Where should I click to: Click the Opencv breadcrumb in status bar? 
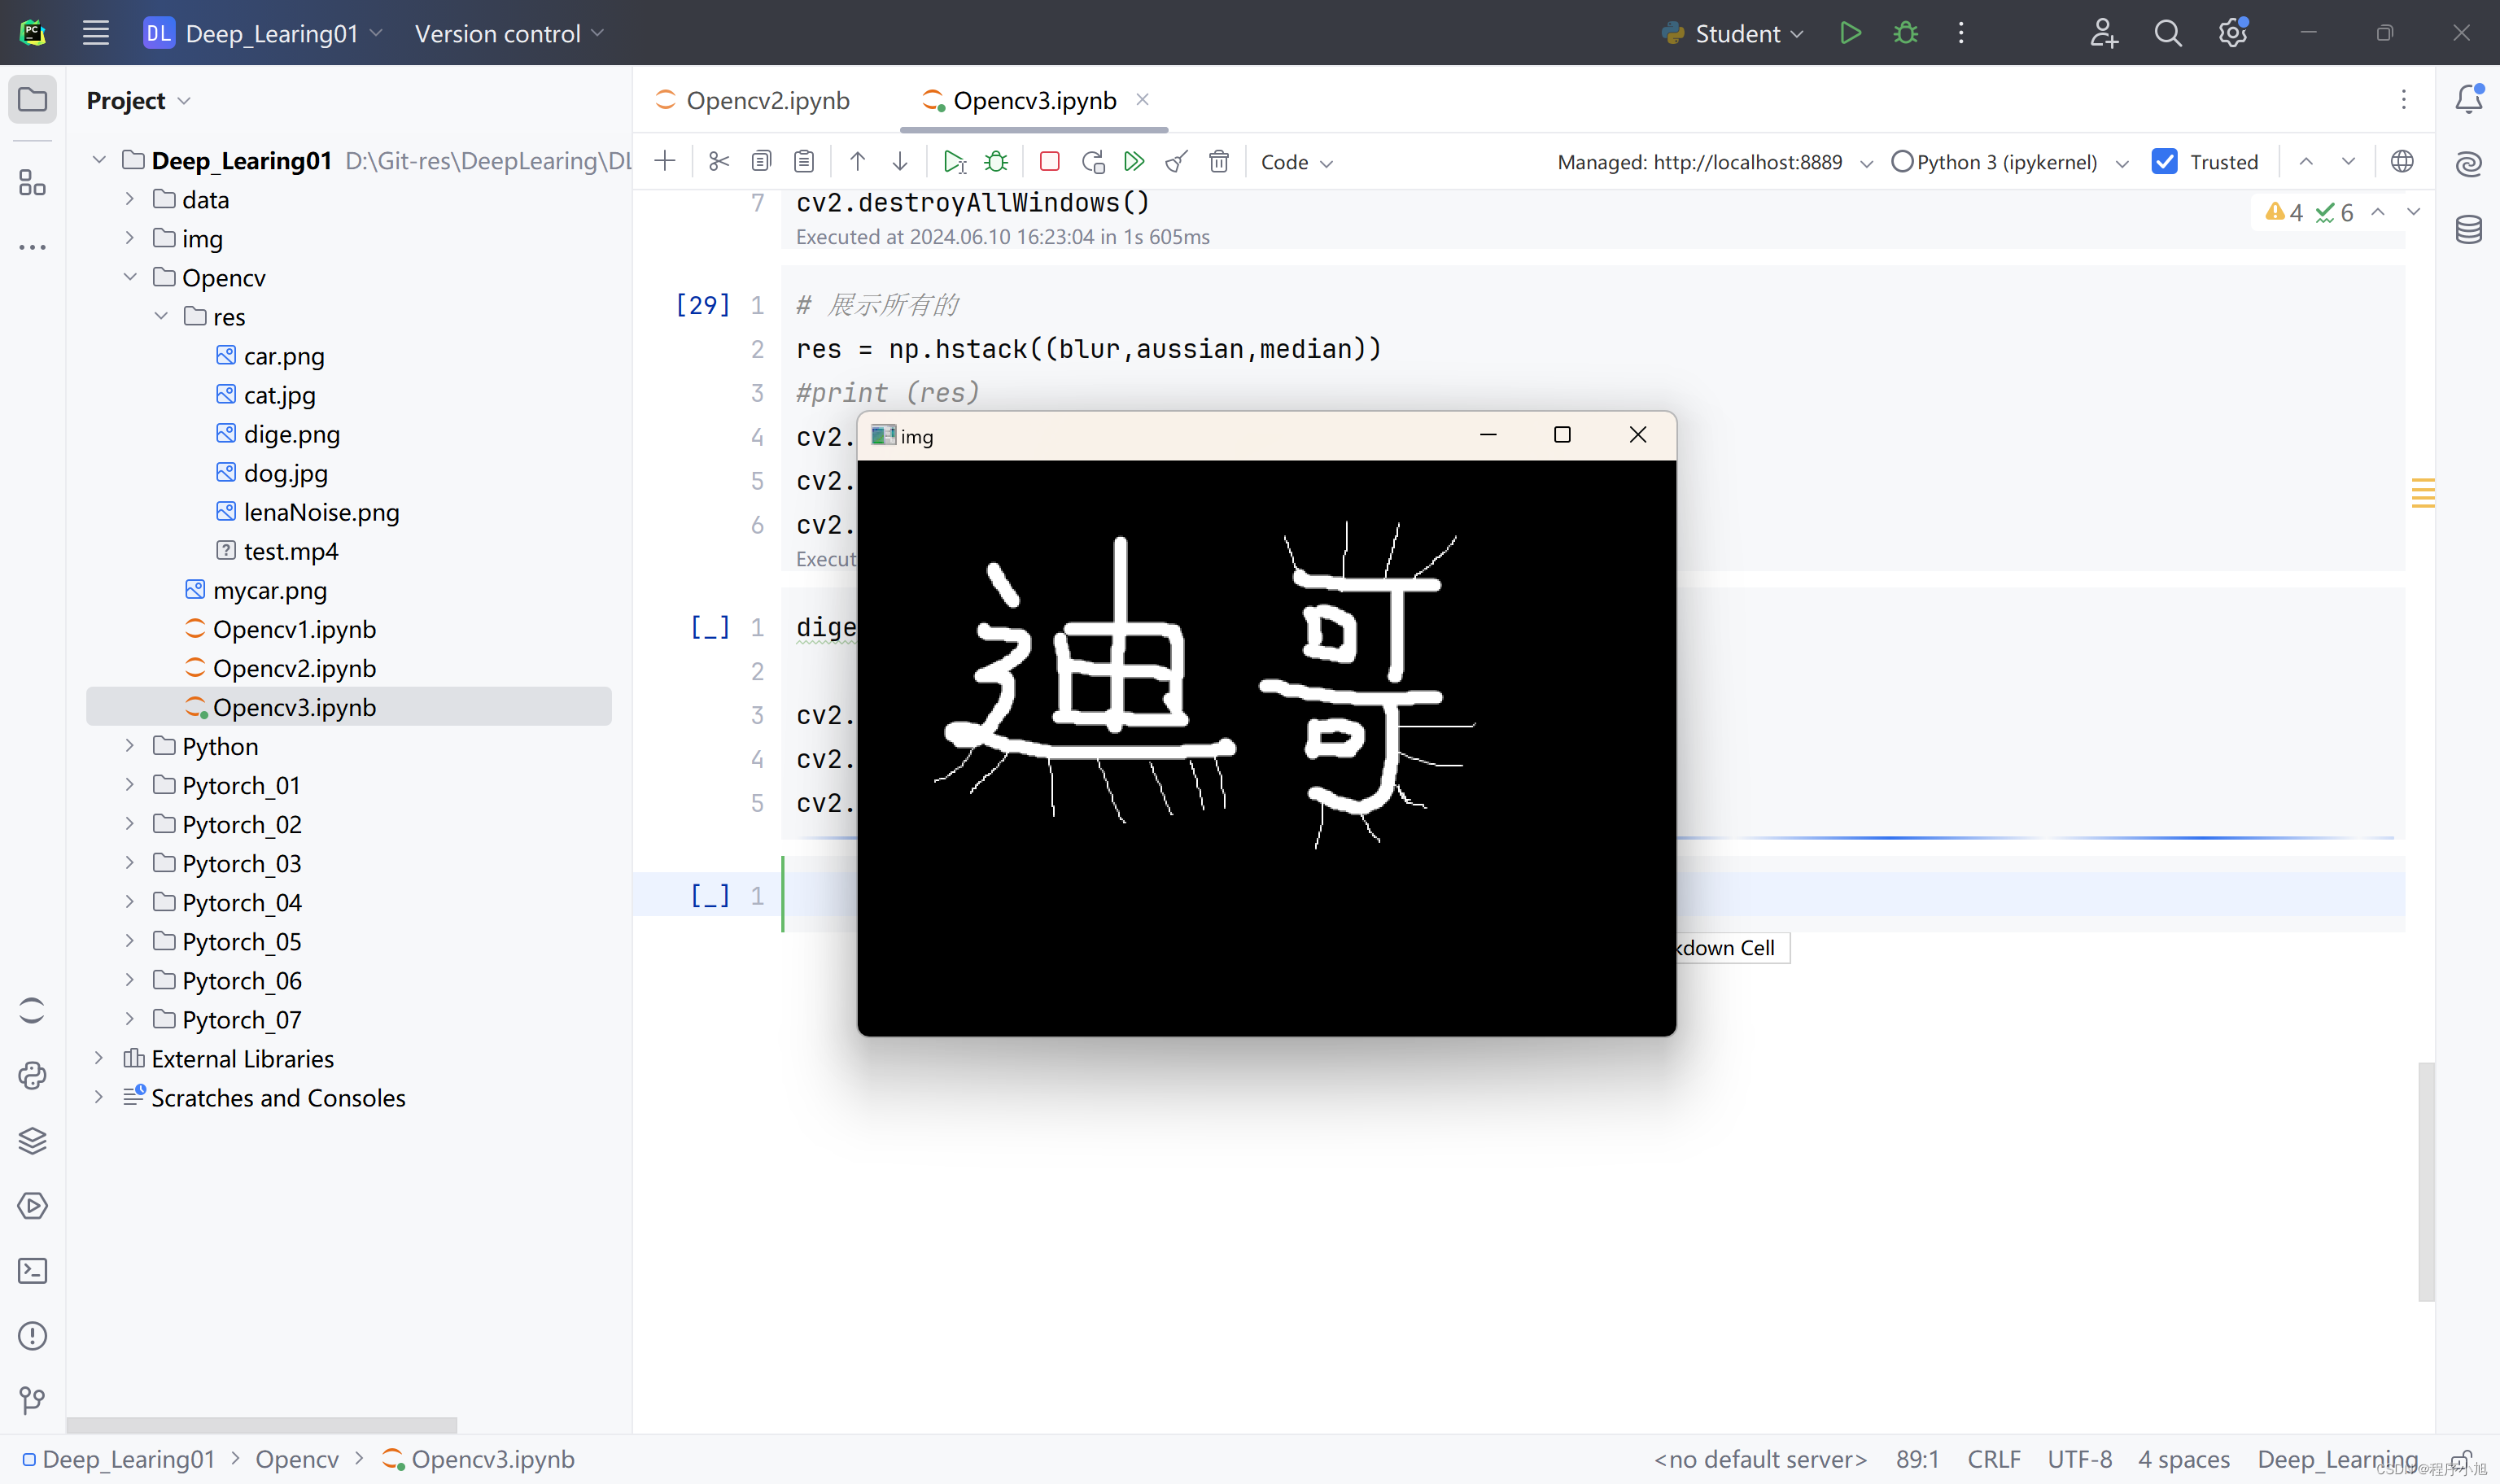coord(297,1459)
